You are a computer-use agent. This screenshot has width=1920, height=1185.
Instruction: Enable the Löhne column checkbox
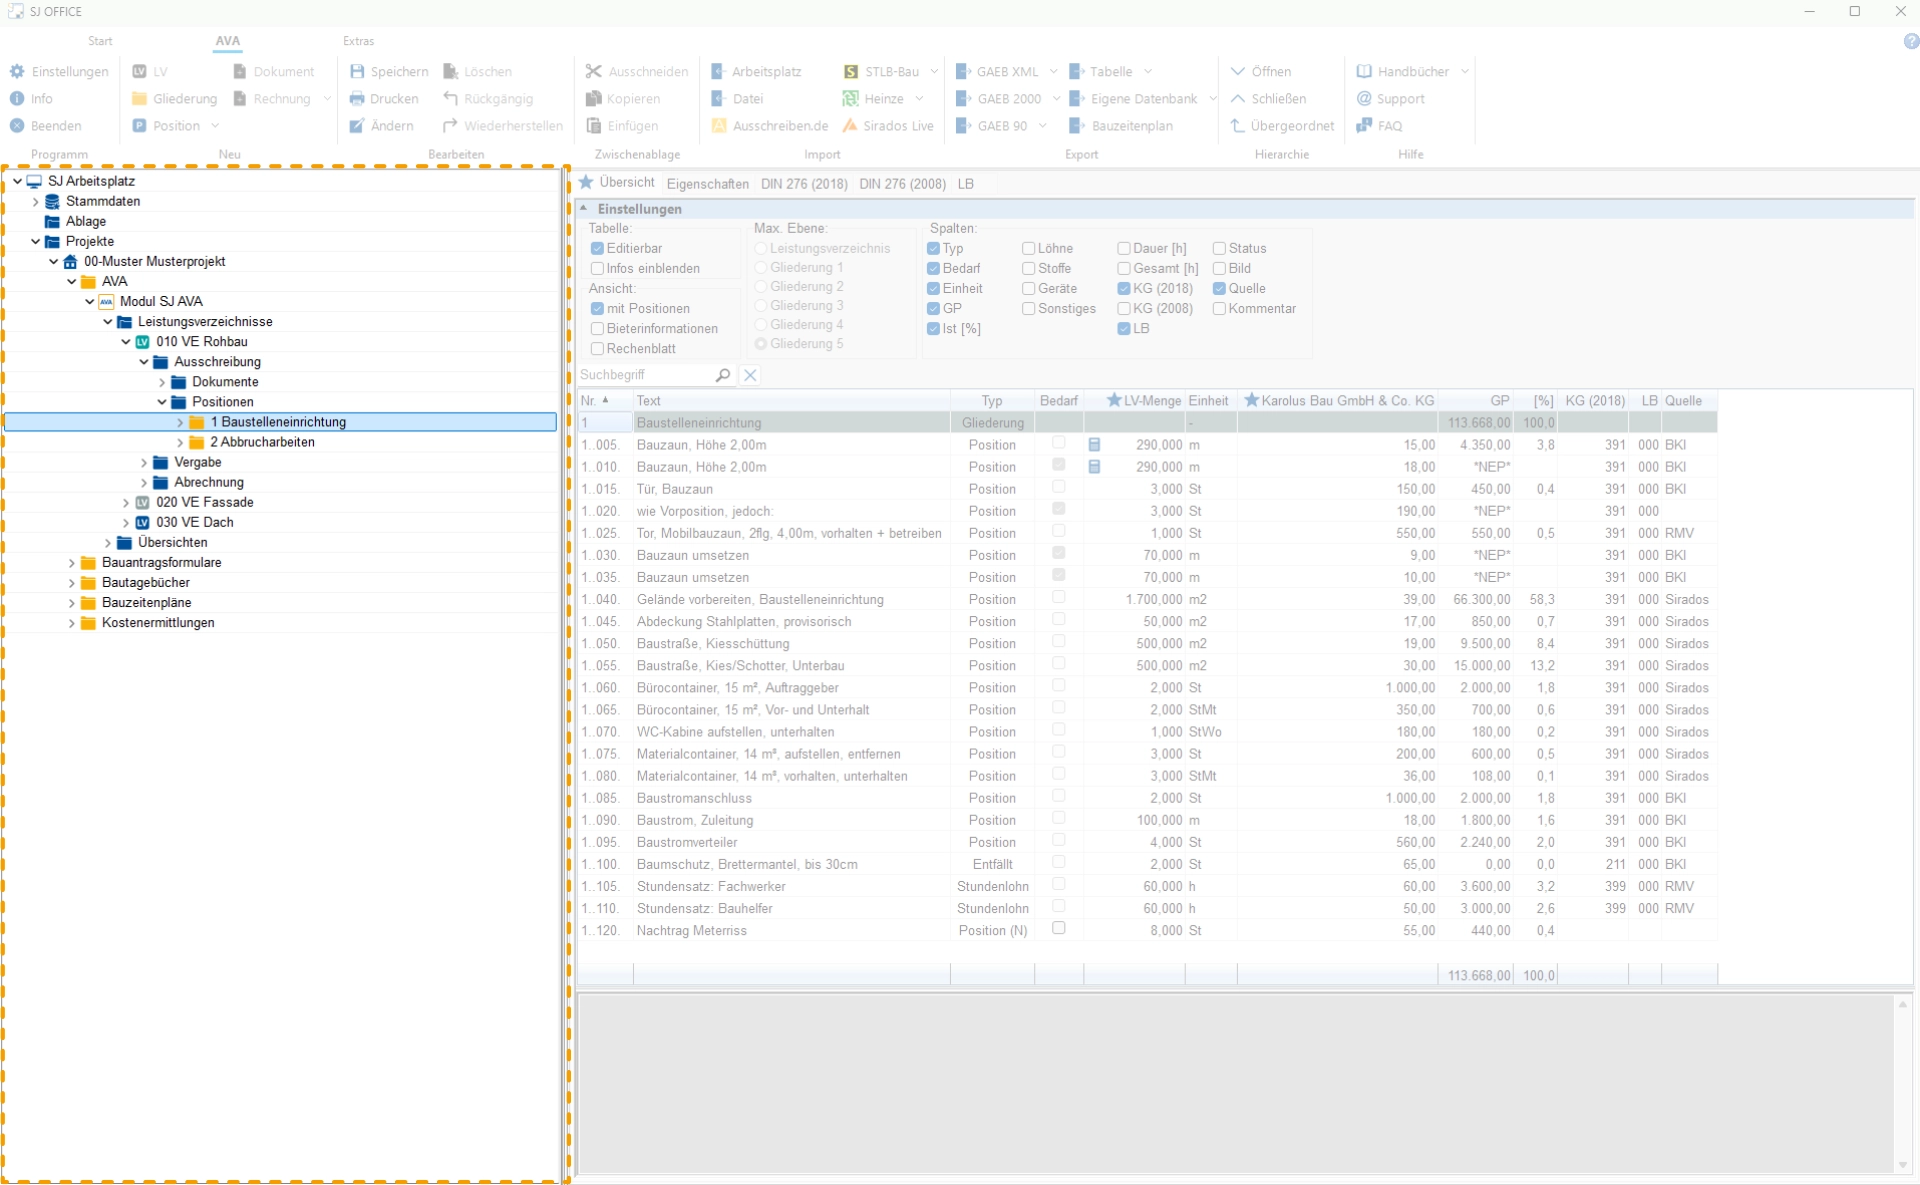(x=1028, y=248)
